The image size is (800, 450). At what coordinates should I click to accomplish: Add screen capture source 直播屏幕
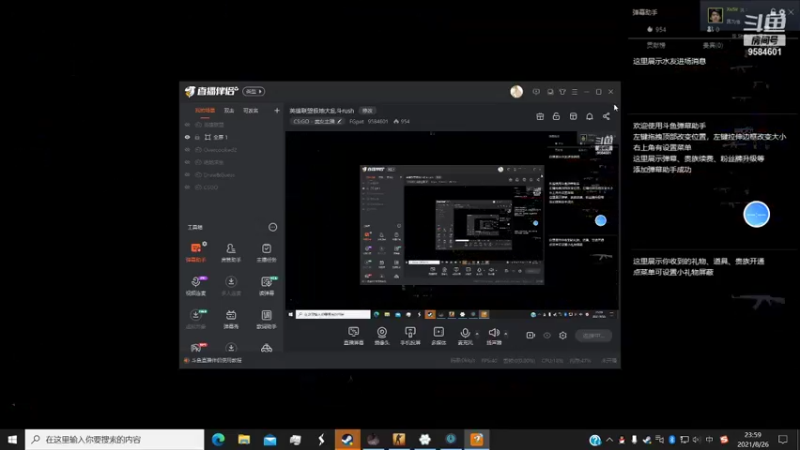coord(354,336)
